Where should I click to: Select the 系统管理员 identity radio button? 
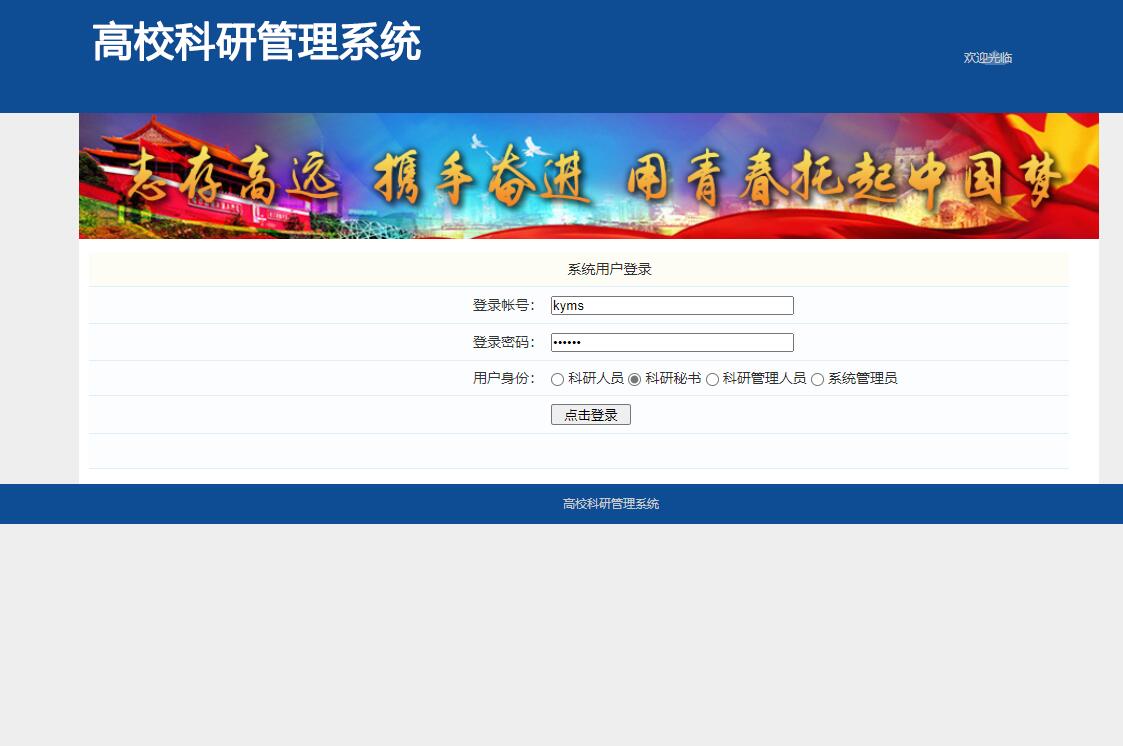click(x=819, y=379)
